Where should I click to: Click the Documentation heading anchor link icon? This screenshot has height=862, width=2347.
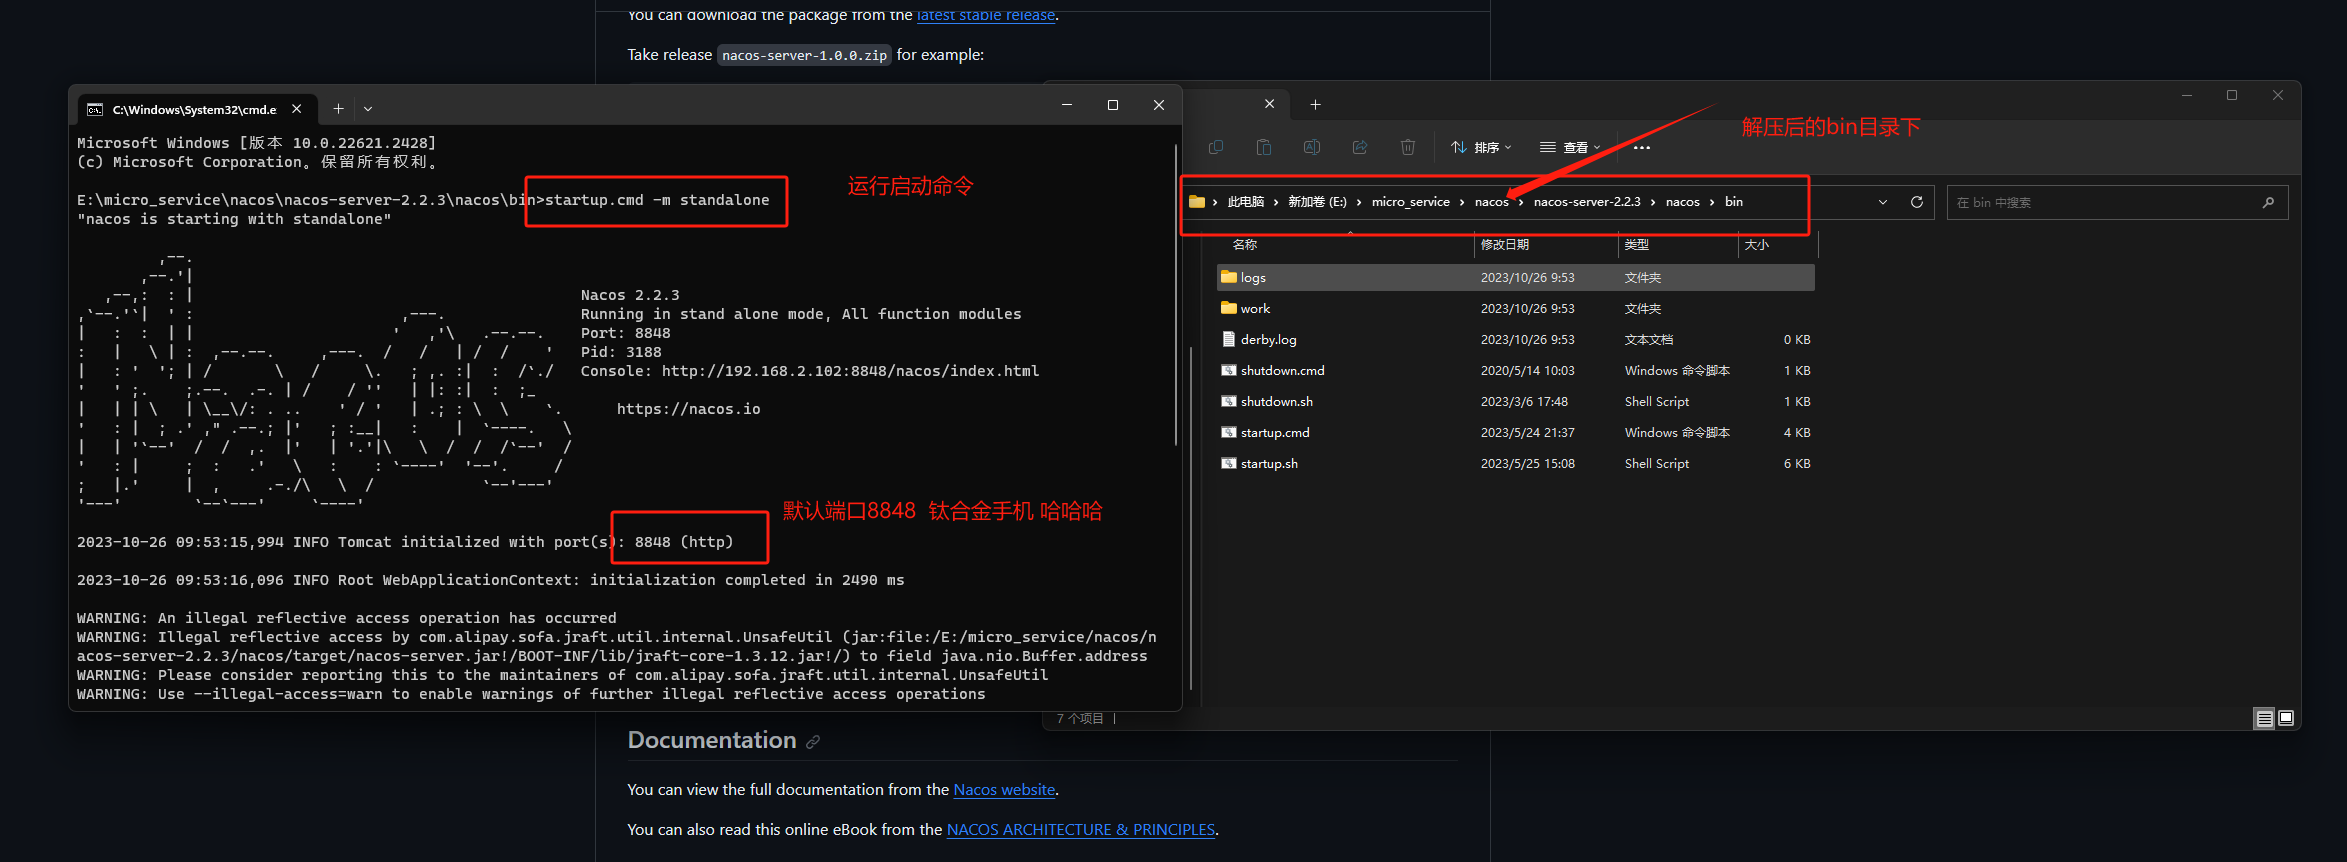[x=813, y=742]
